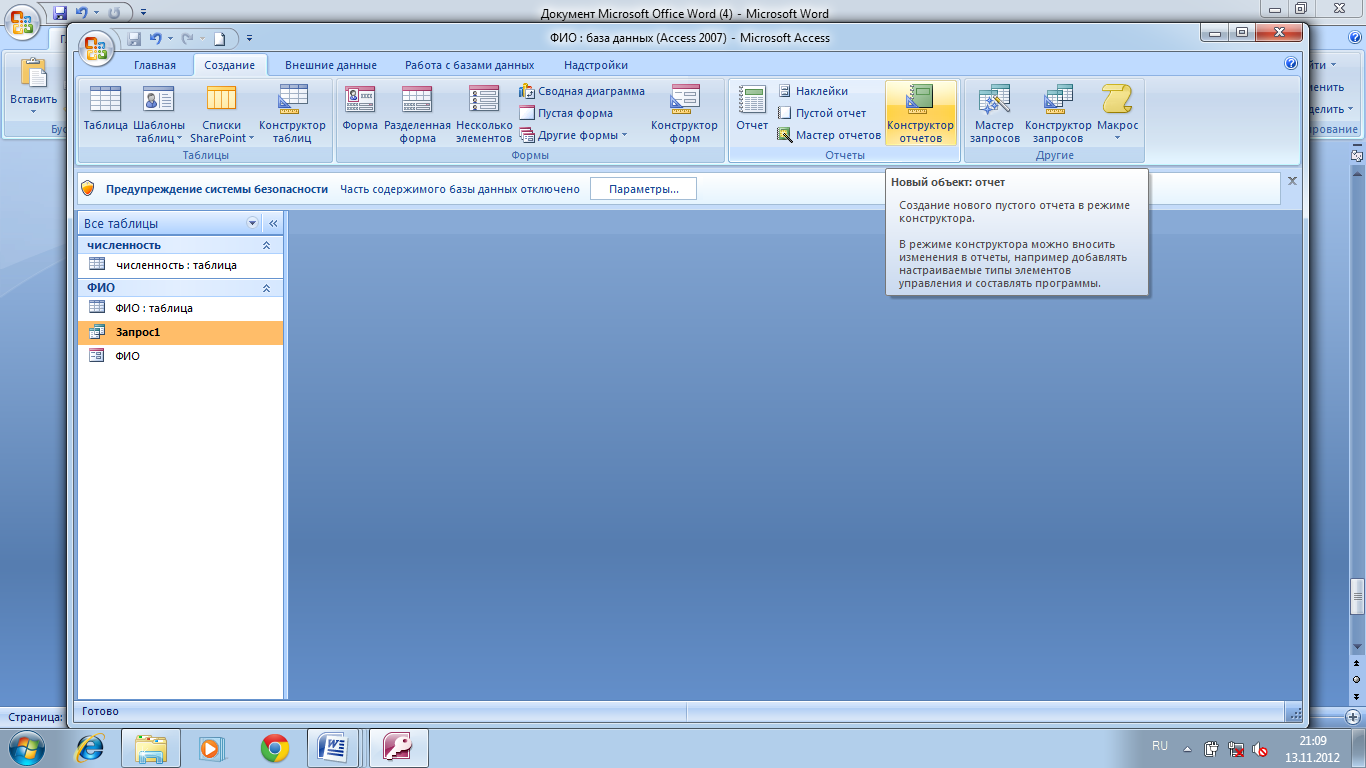
Task: Show hidden tray icons arrow
Action: 1187,748
